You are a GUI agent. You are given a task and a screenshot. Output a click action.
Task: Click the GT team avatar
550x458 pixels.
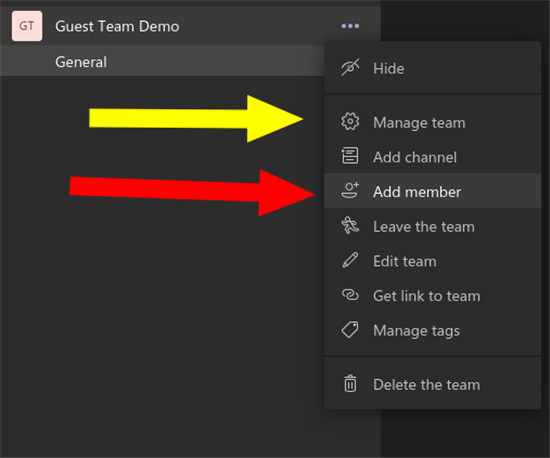[27, 26]
